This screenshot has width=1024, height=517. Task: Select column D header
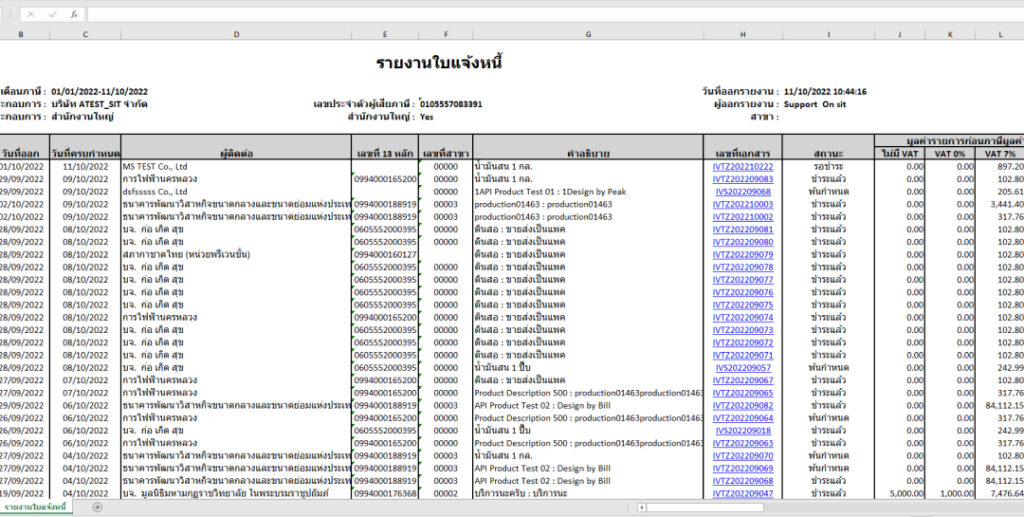coord(236,35)
